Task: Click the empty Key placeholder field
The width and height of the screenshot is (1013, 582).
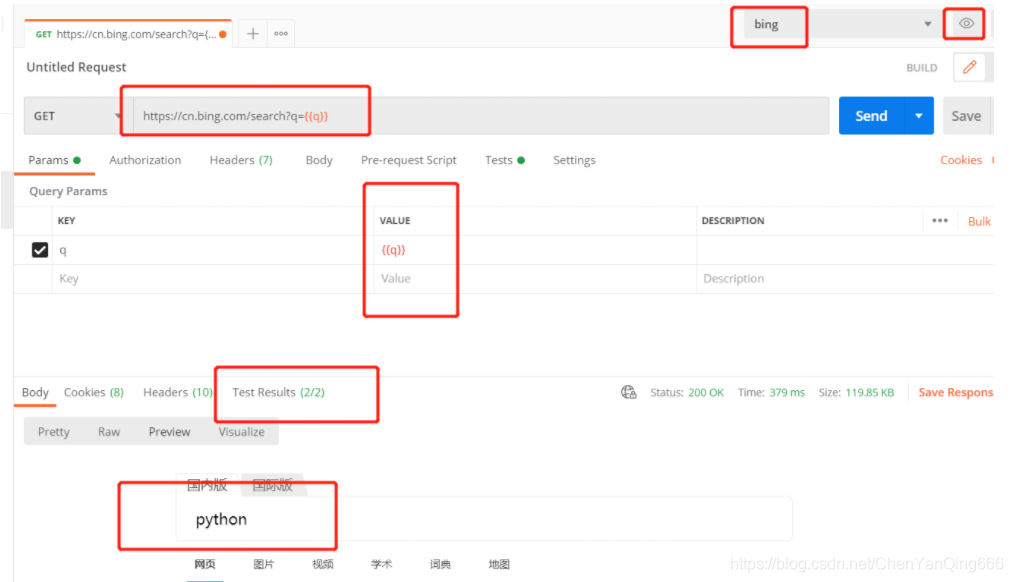Action: tap(213, 279)
